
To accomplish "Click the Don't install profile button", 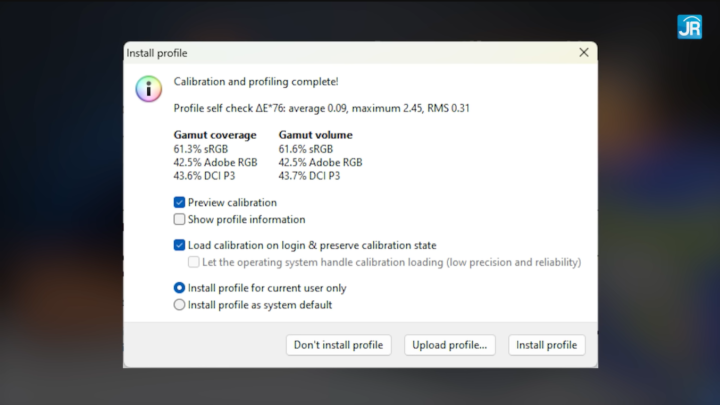I will coord(338,345).
